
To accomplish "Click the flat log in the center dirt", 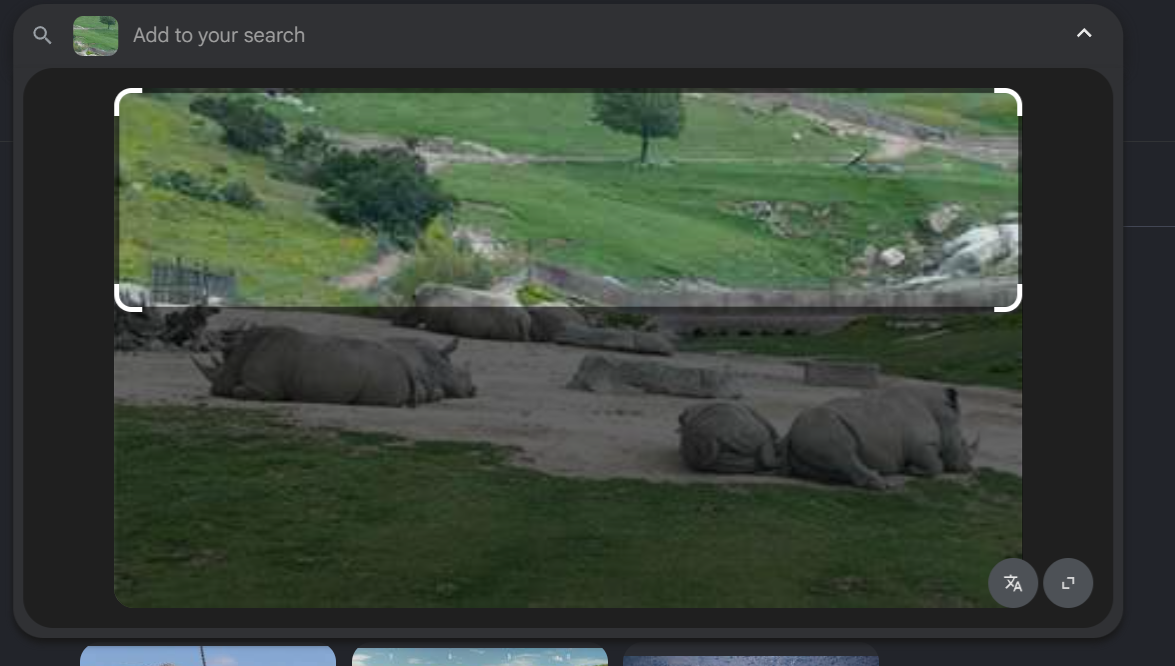I will pyautogui.click(x=655, y=377).
